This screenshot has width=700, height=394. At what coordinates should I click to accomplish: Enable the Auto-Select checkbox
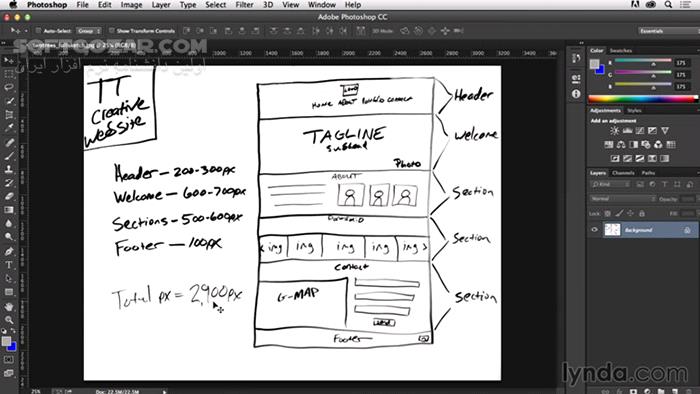point(38,31)
